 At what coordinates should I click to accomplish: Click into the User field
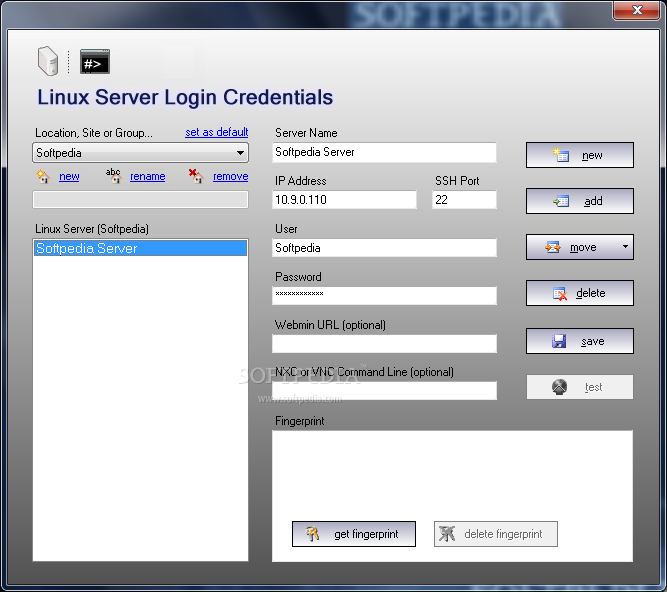[x=384, y=248]
